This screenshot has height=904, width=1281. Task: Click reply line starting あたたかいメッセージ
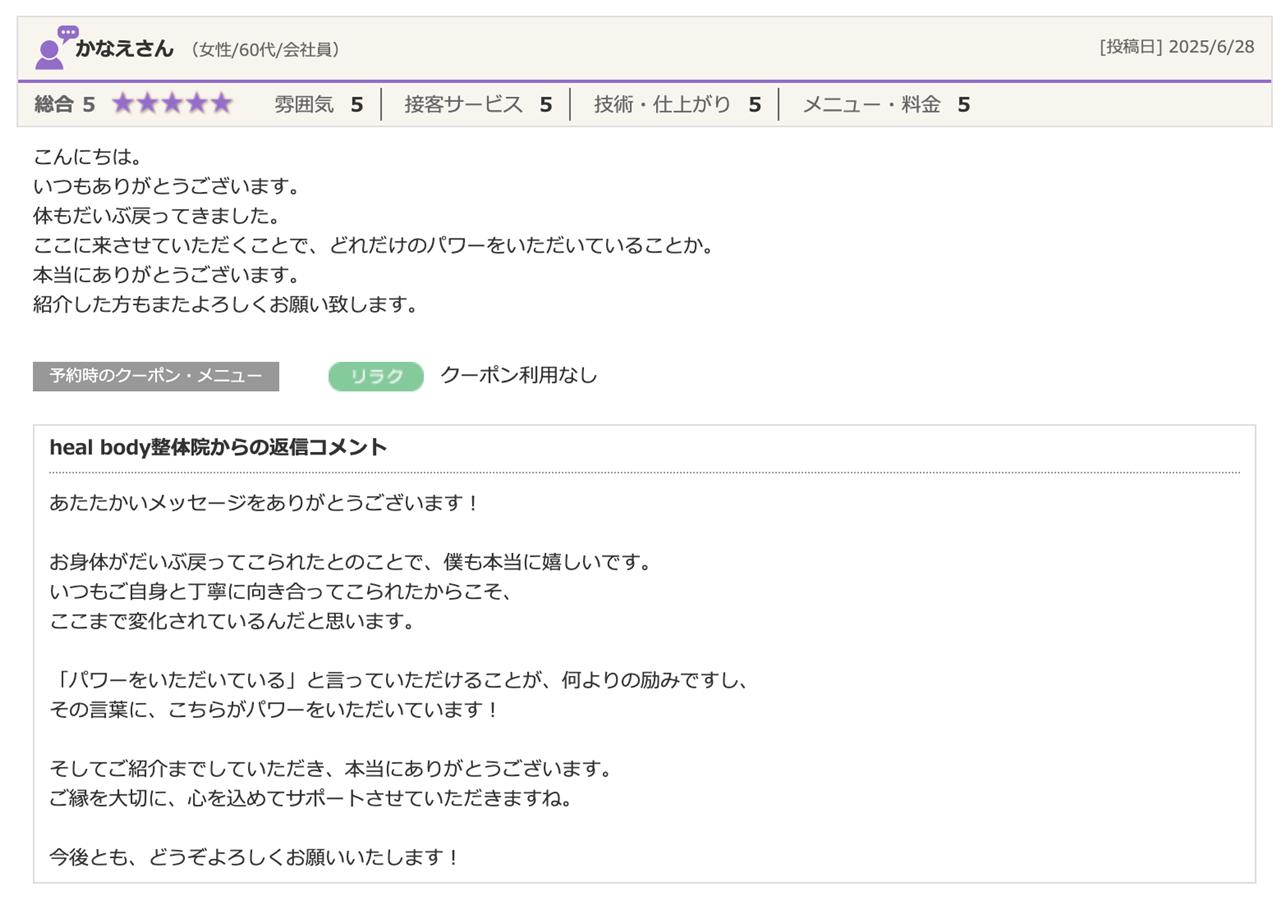click(x=265, y=503)
